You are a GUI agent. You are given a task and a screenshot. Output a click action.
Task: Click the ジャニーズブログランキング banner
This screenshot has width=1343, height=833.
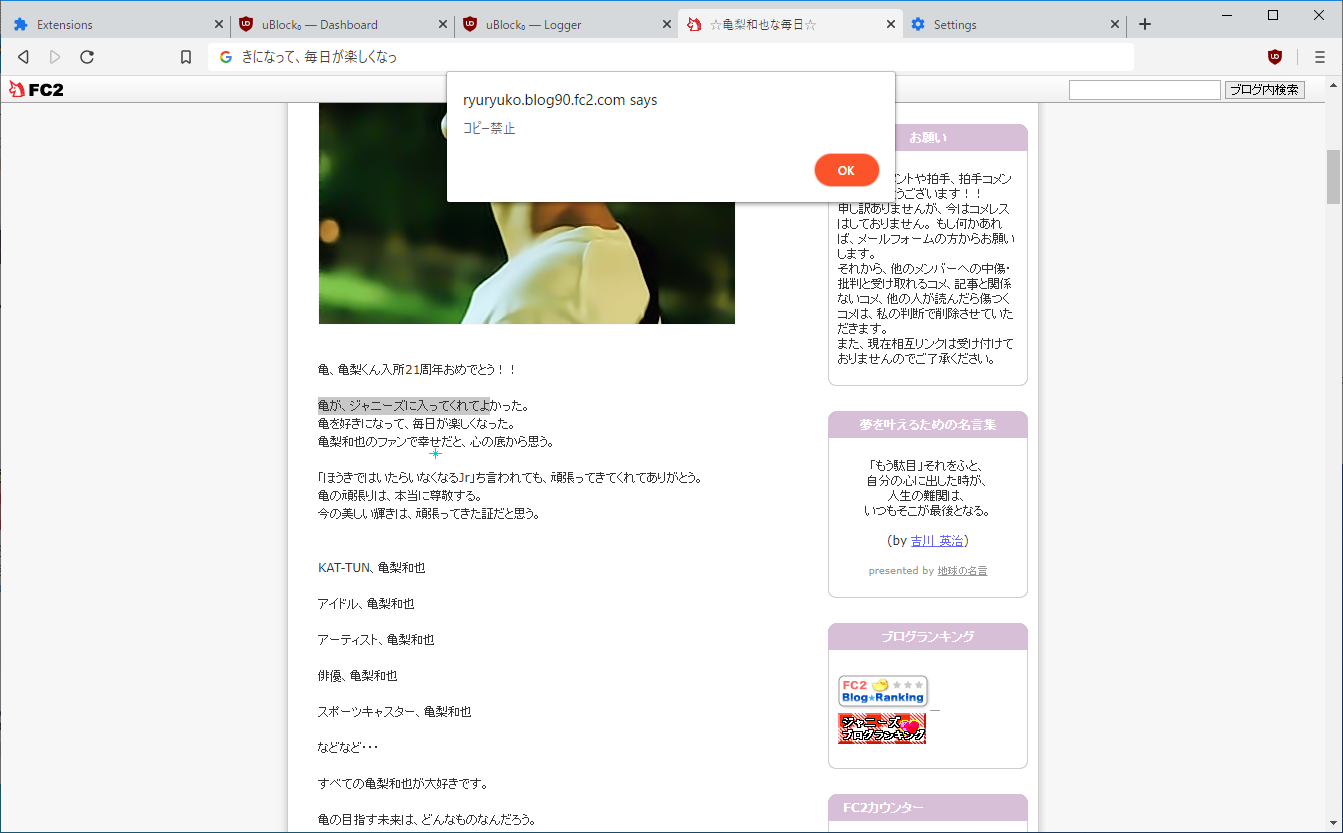882,728
